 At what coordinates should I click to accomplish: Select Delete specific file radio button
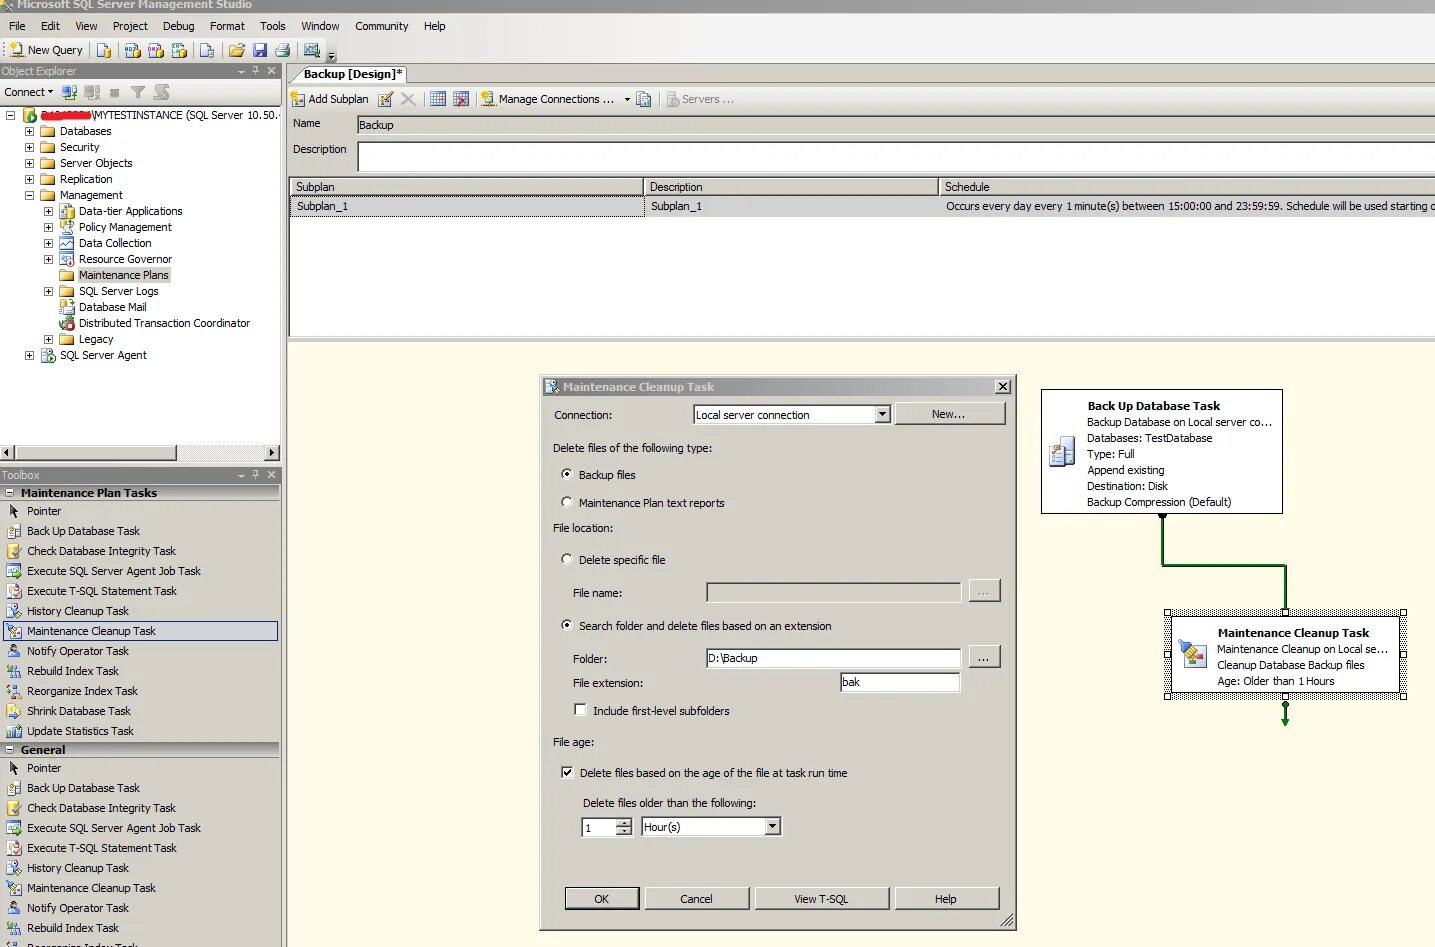point(567,559)
